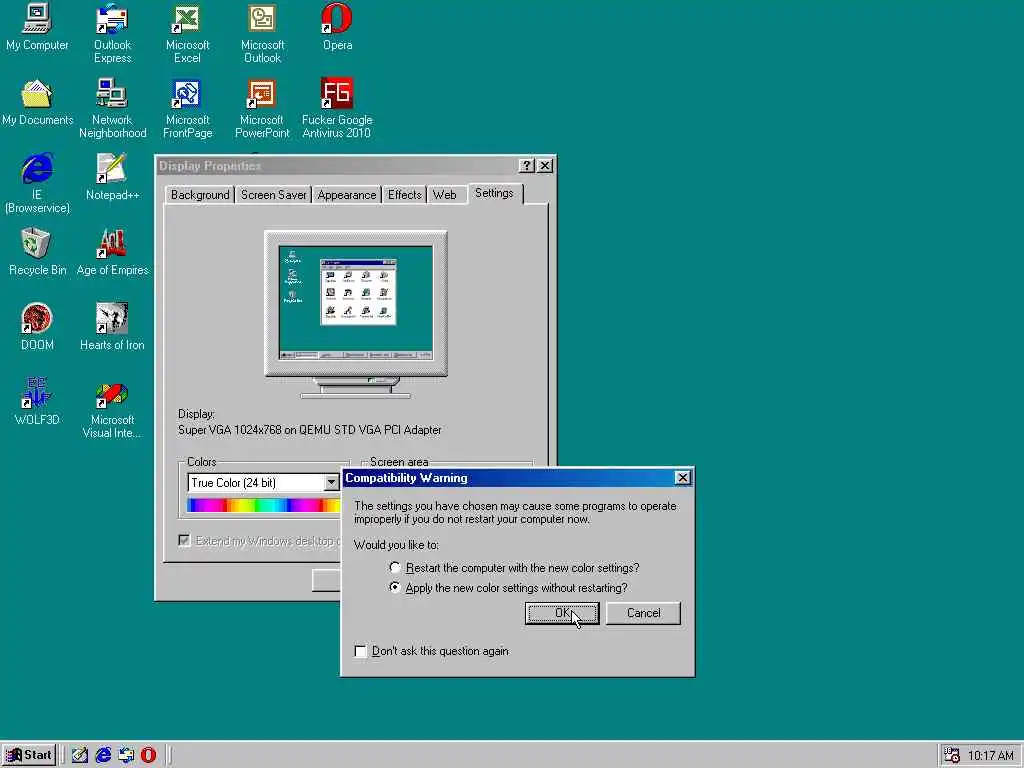1024x768 pixels.
Task: Toggle Extend my Windows desktop checkbox
Action: pos(185,541)
